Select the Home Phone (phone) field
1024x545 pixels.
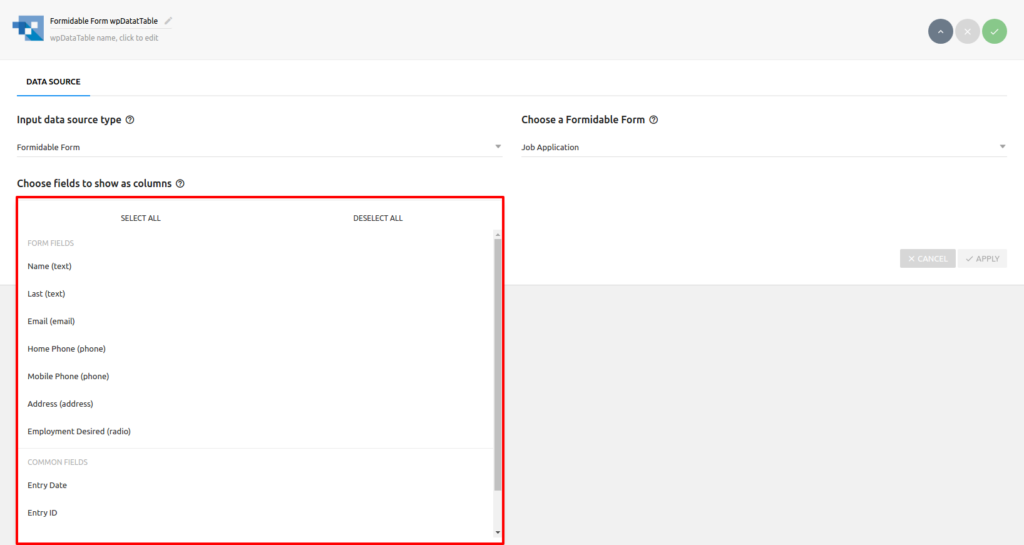(256, 349)
